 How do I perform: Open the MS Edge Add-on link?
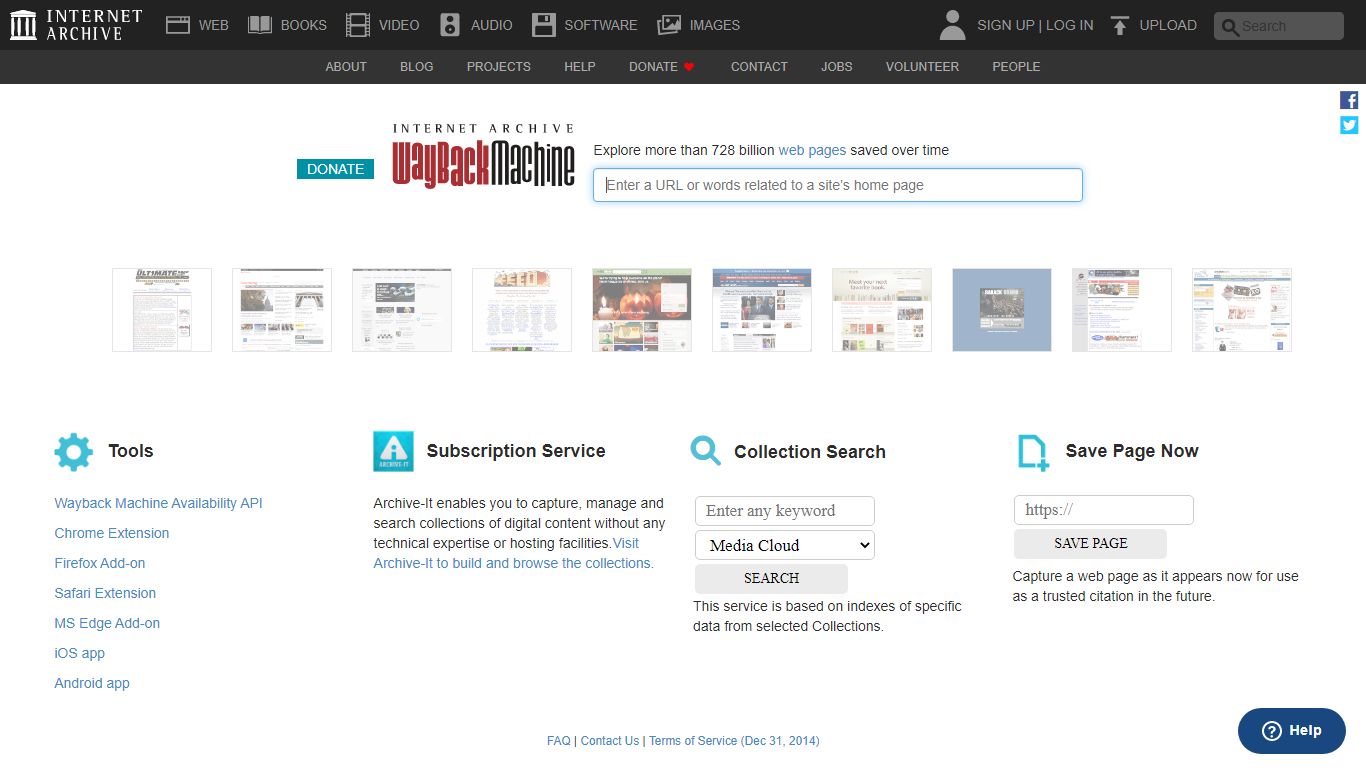(x=107, y=623)
